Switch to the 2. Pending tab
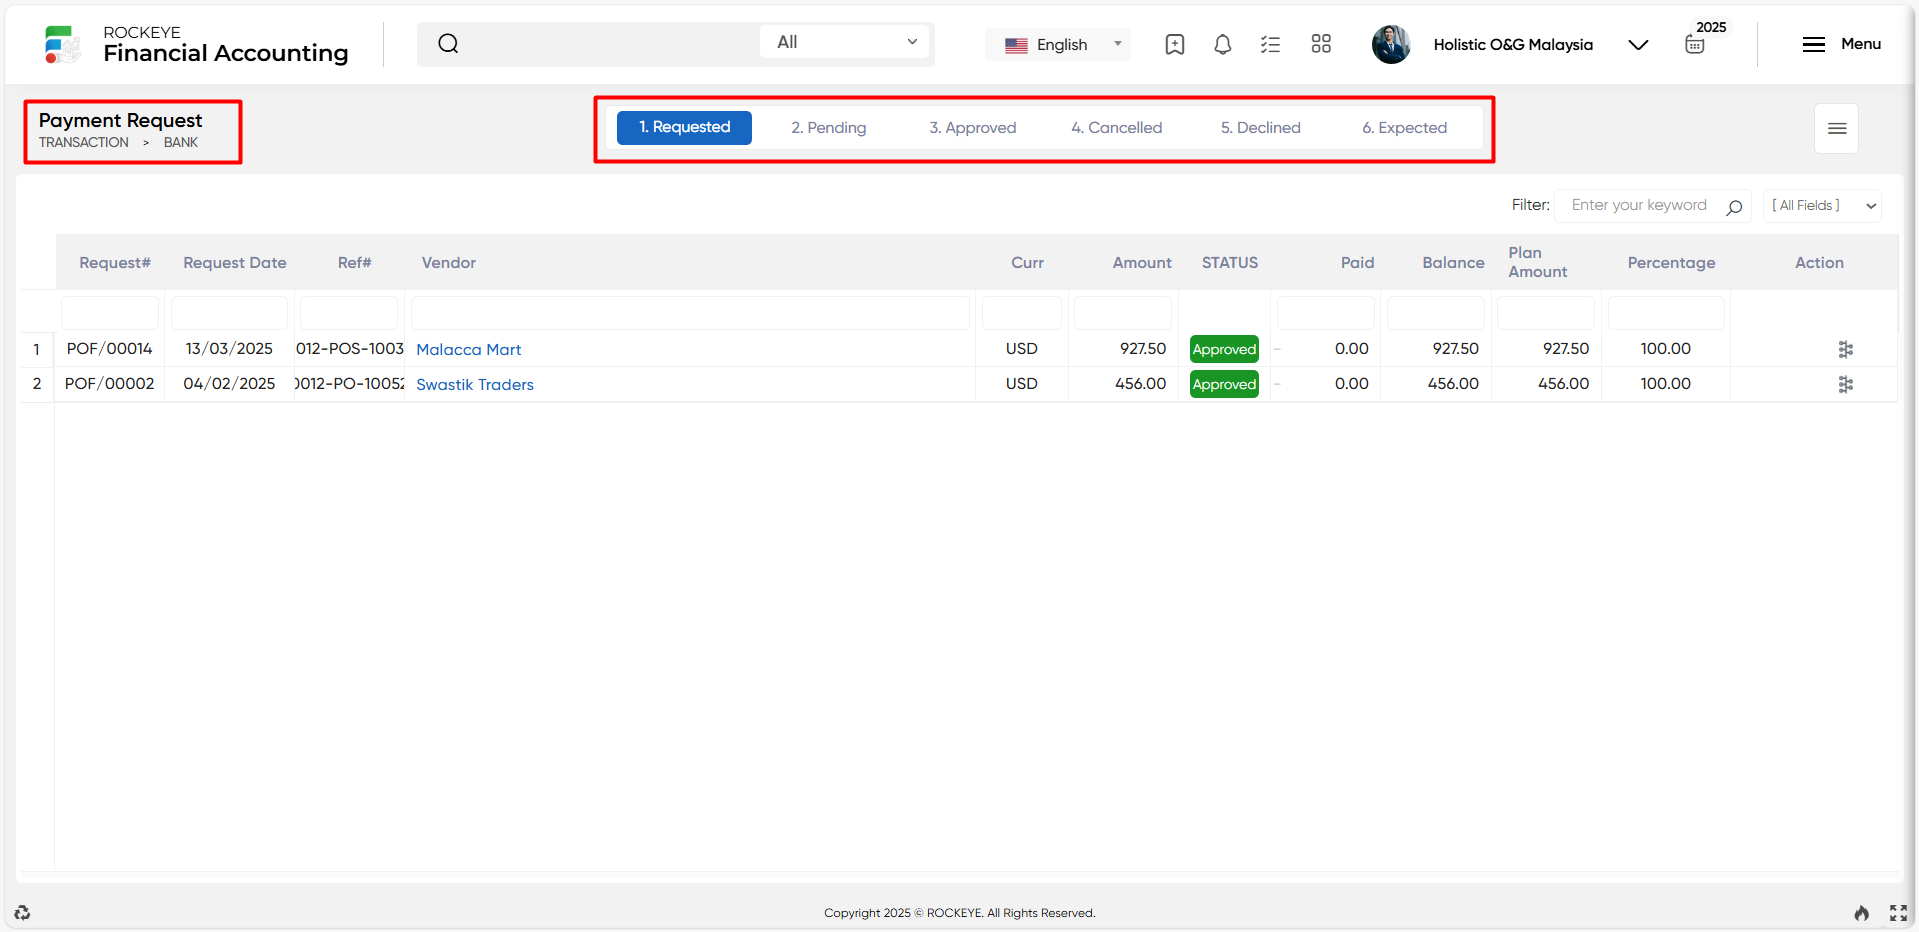This screenshot has width=1919, height=932. (829, 128)
